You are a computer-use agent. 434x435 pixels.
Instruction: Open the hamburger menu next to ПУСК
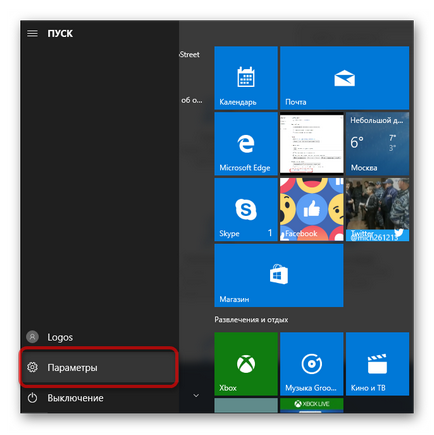[x=32, y=33]
